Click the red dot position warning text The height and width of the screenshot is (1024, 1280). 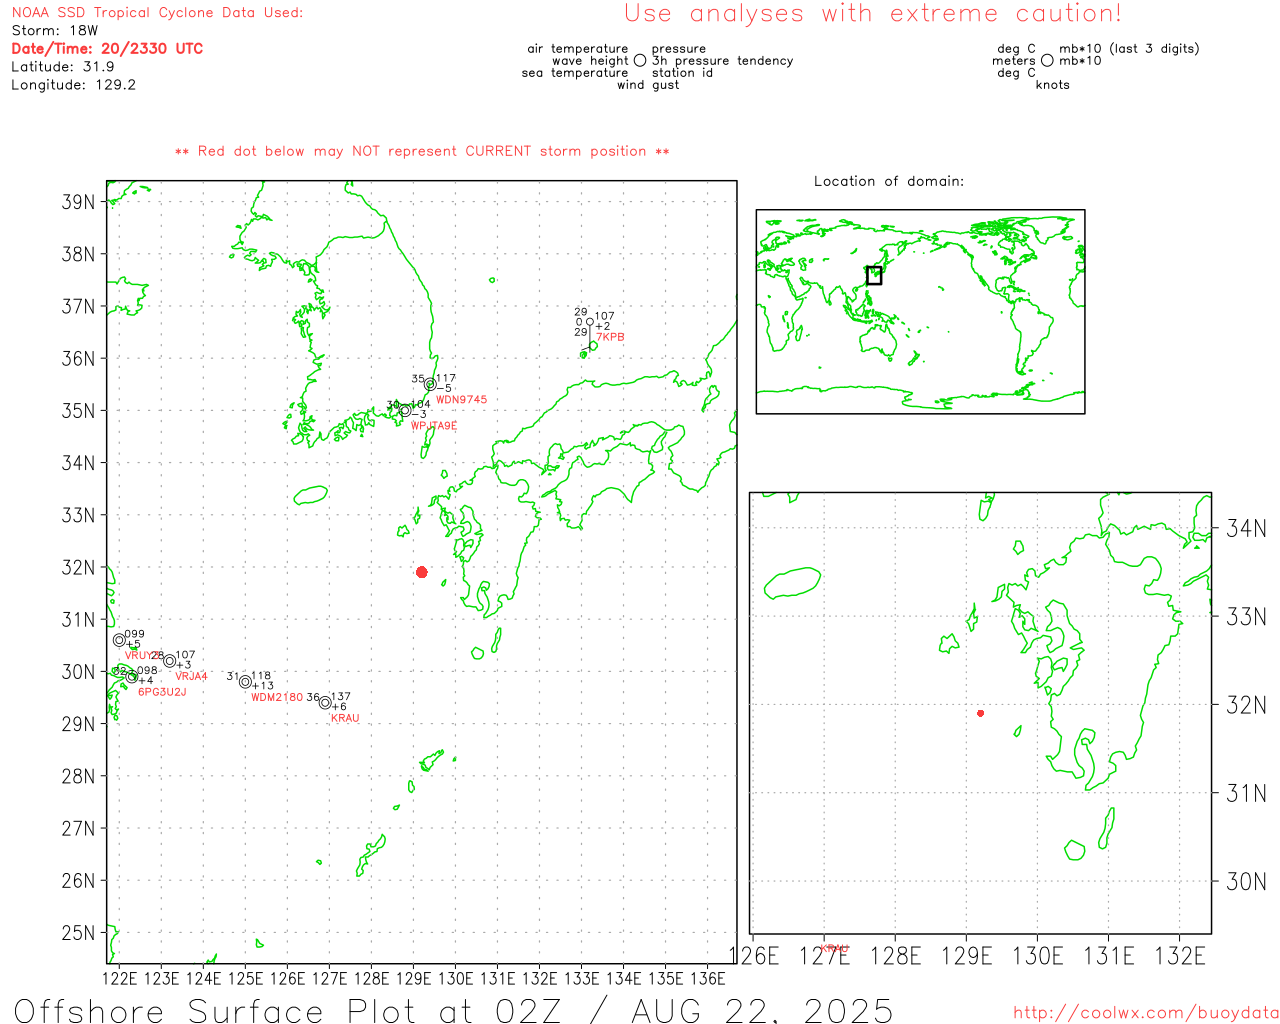pos(422,151)
